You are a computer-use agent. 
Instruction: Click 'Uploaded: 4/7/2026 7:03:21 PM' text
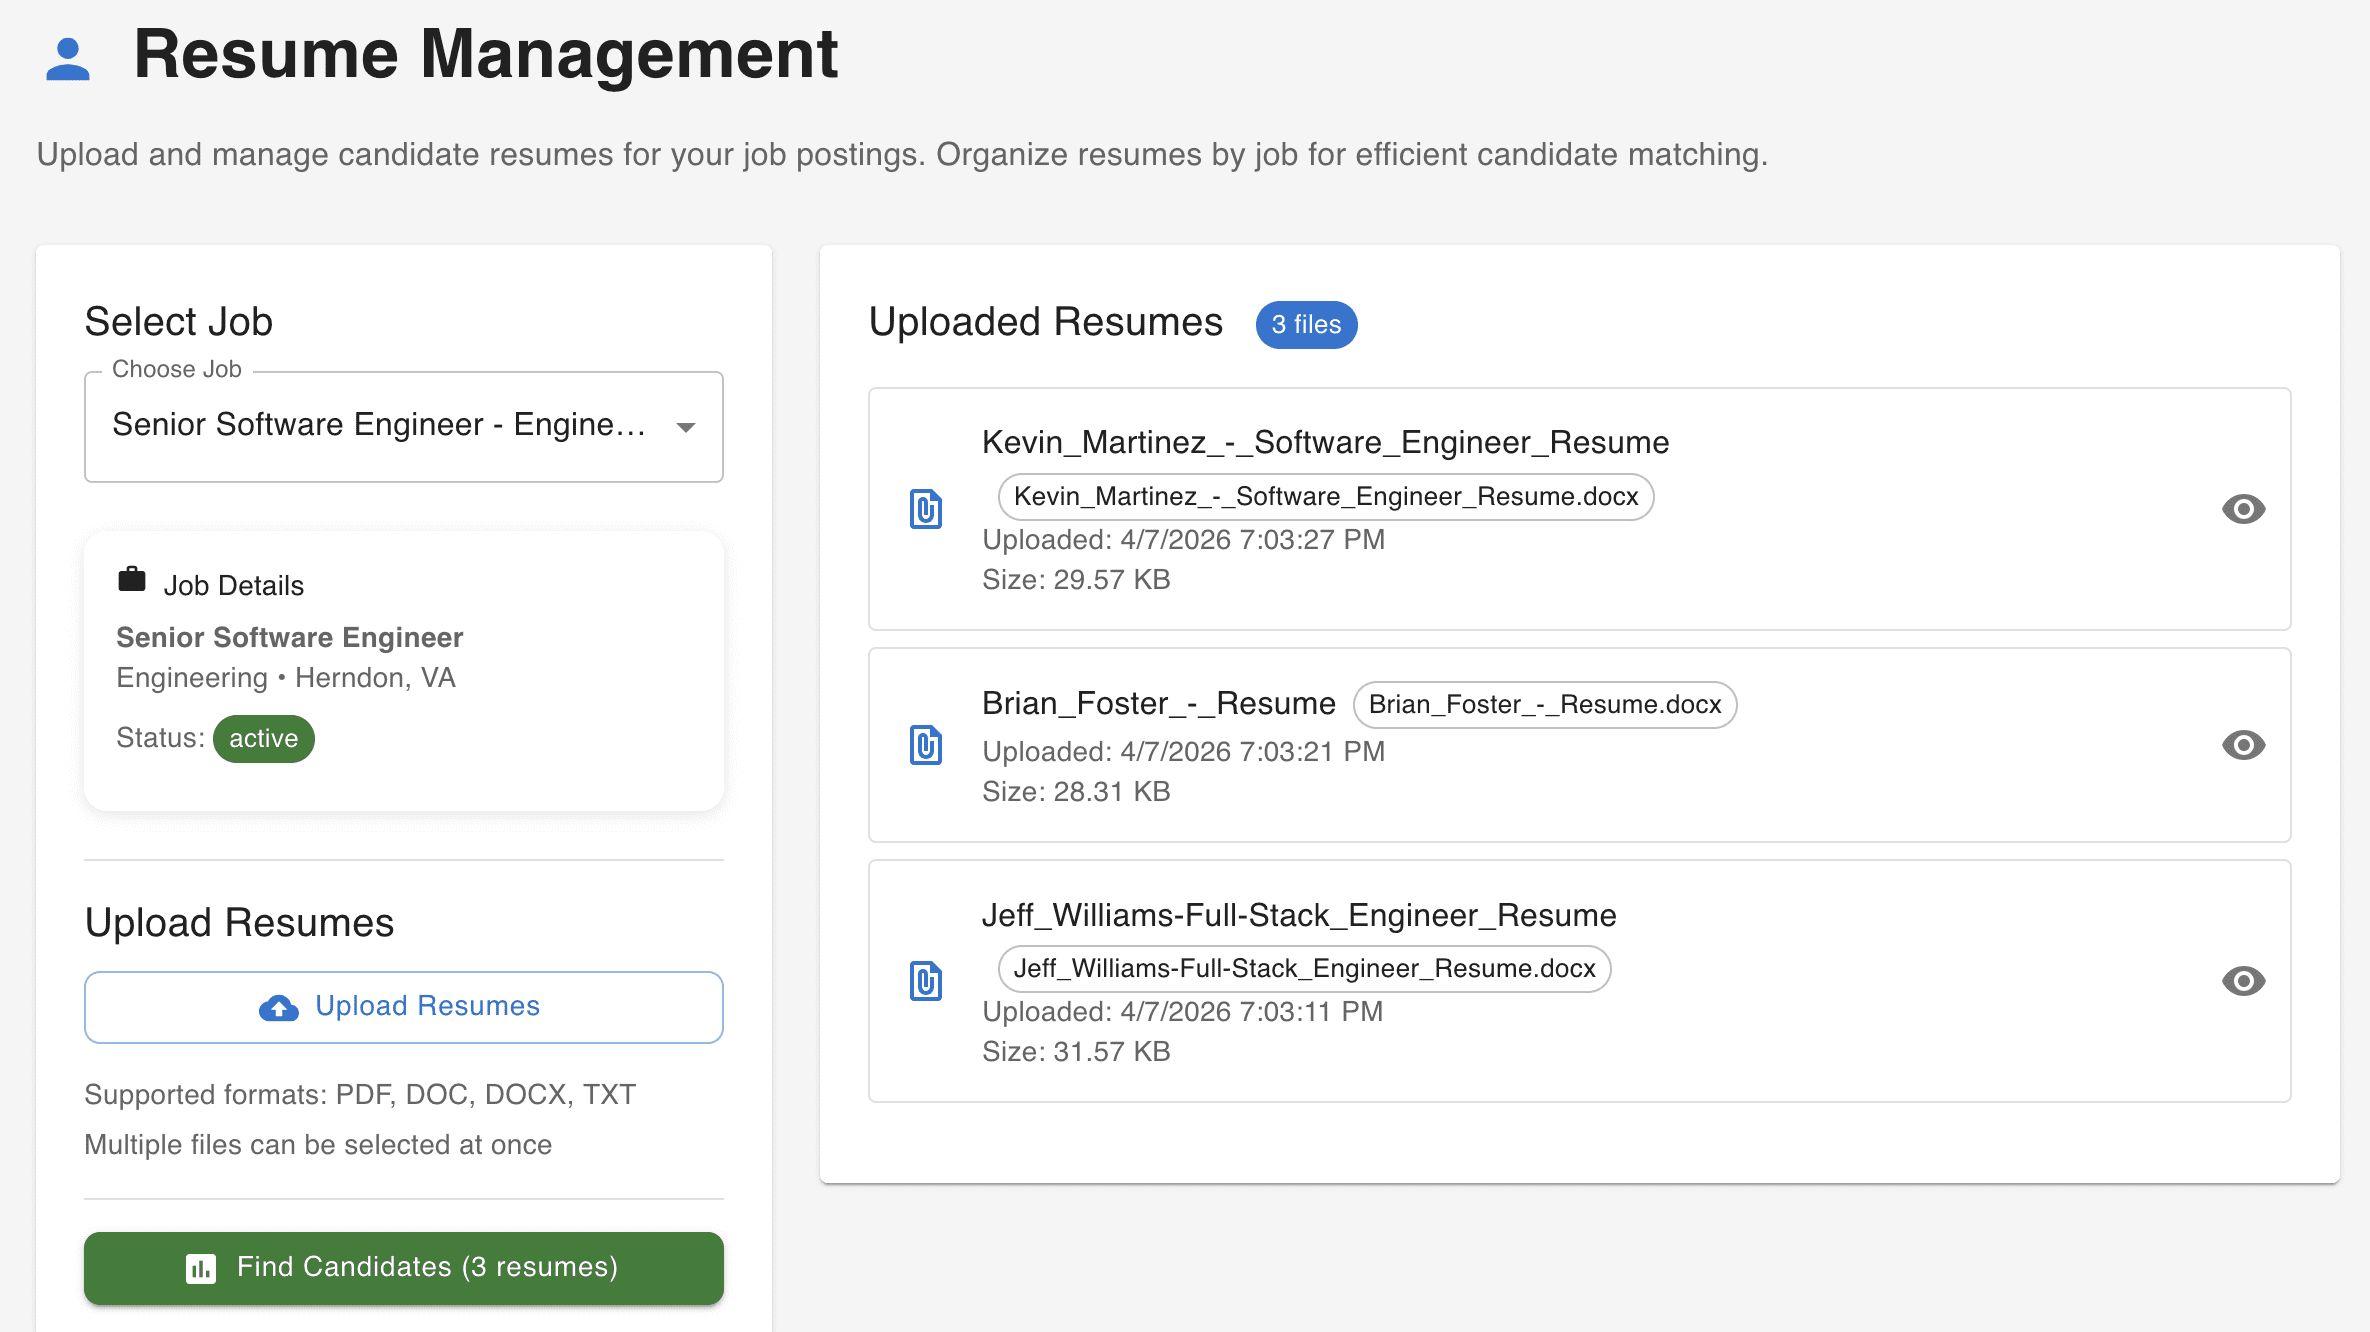1184,752
